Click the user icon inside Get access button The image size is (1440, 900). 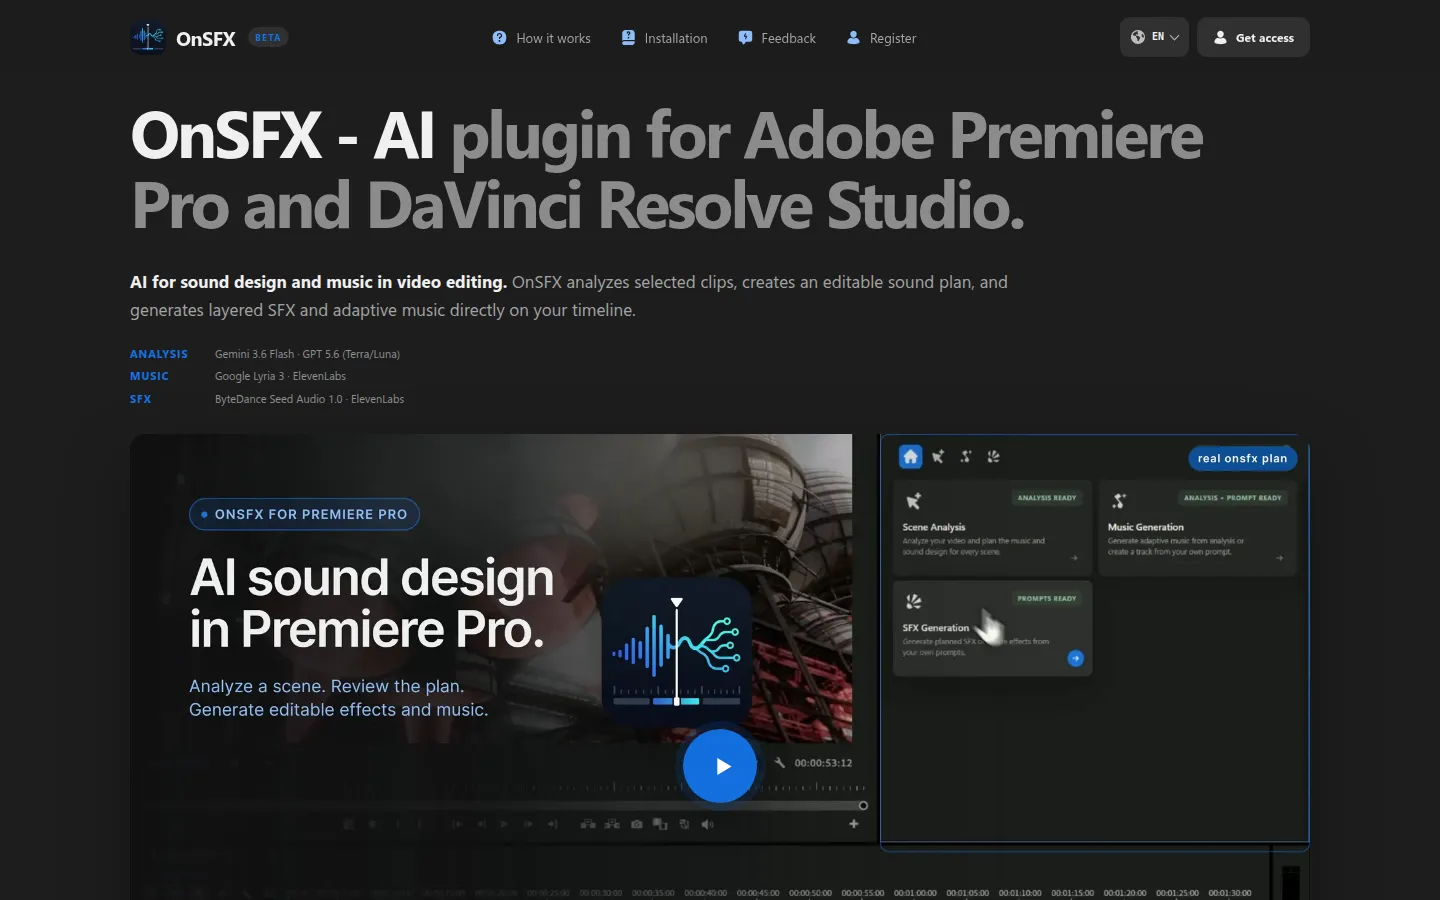click(1220, 38)
